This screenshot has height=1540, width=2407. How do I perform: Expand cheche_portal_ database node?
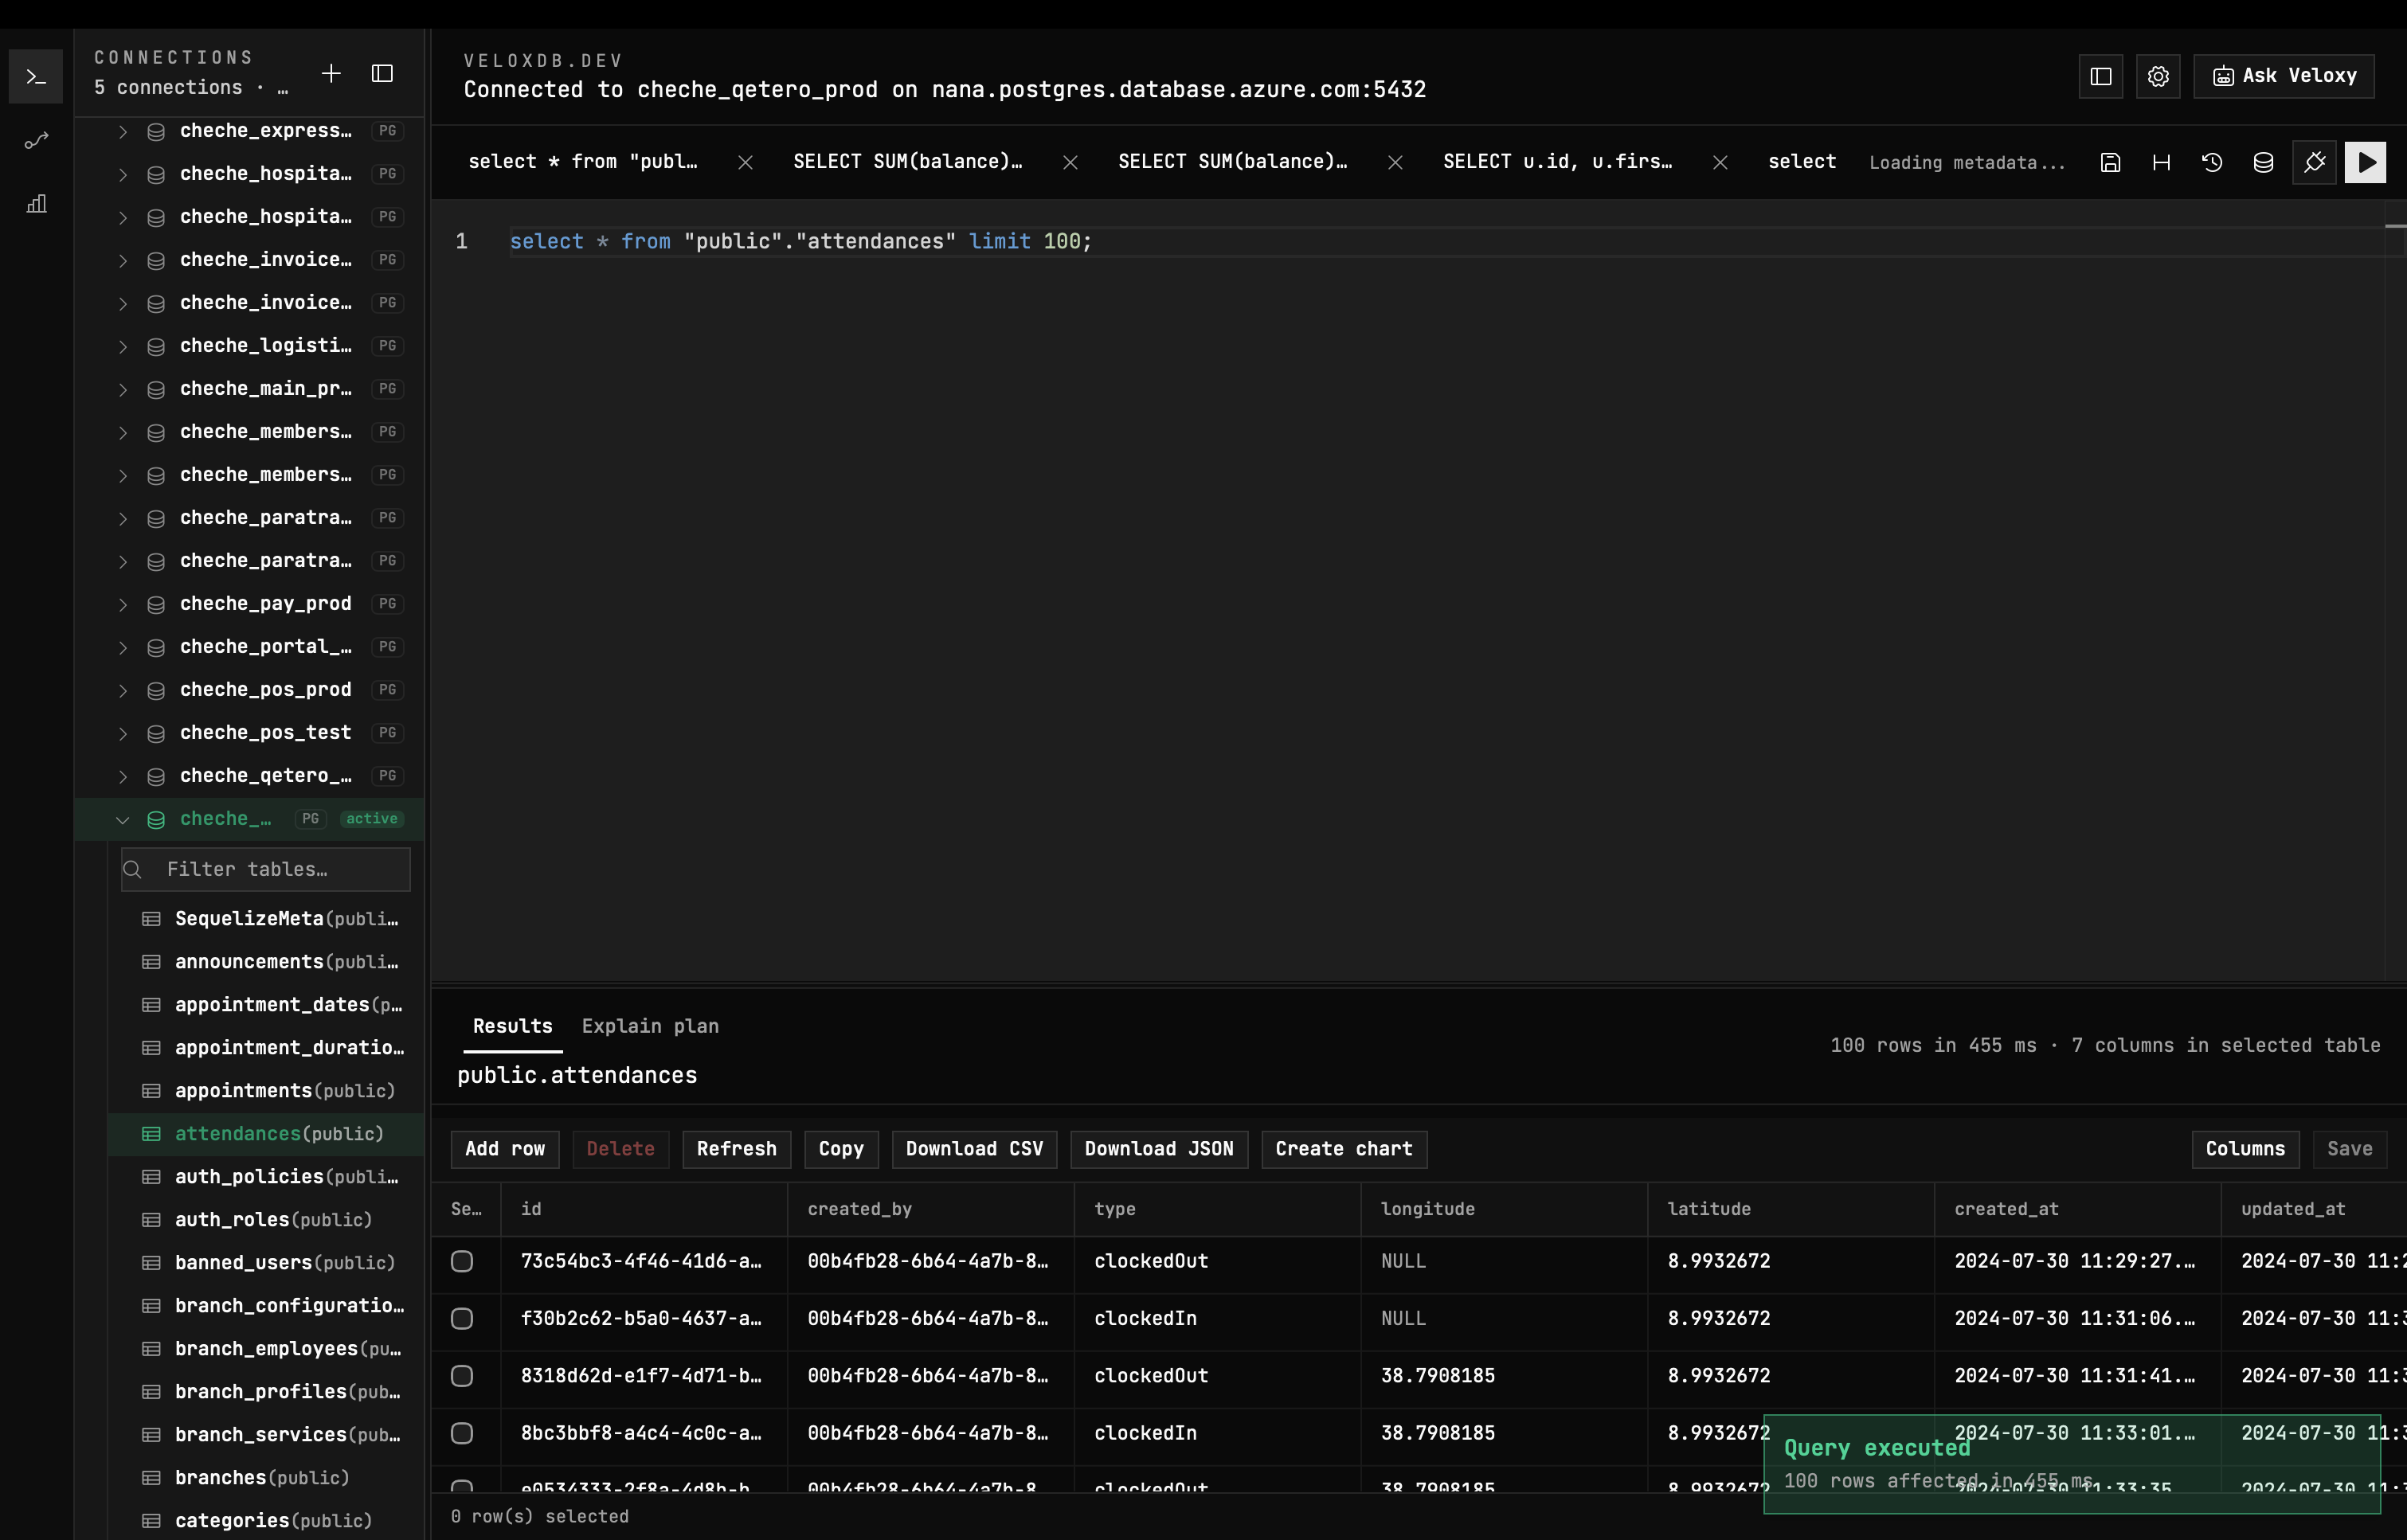(122, 647)
